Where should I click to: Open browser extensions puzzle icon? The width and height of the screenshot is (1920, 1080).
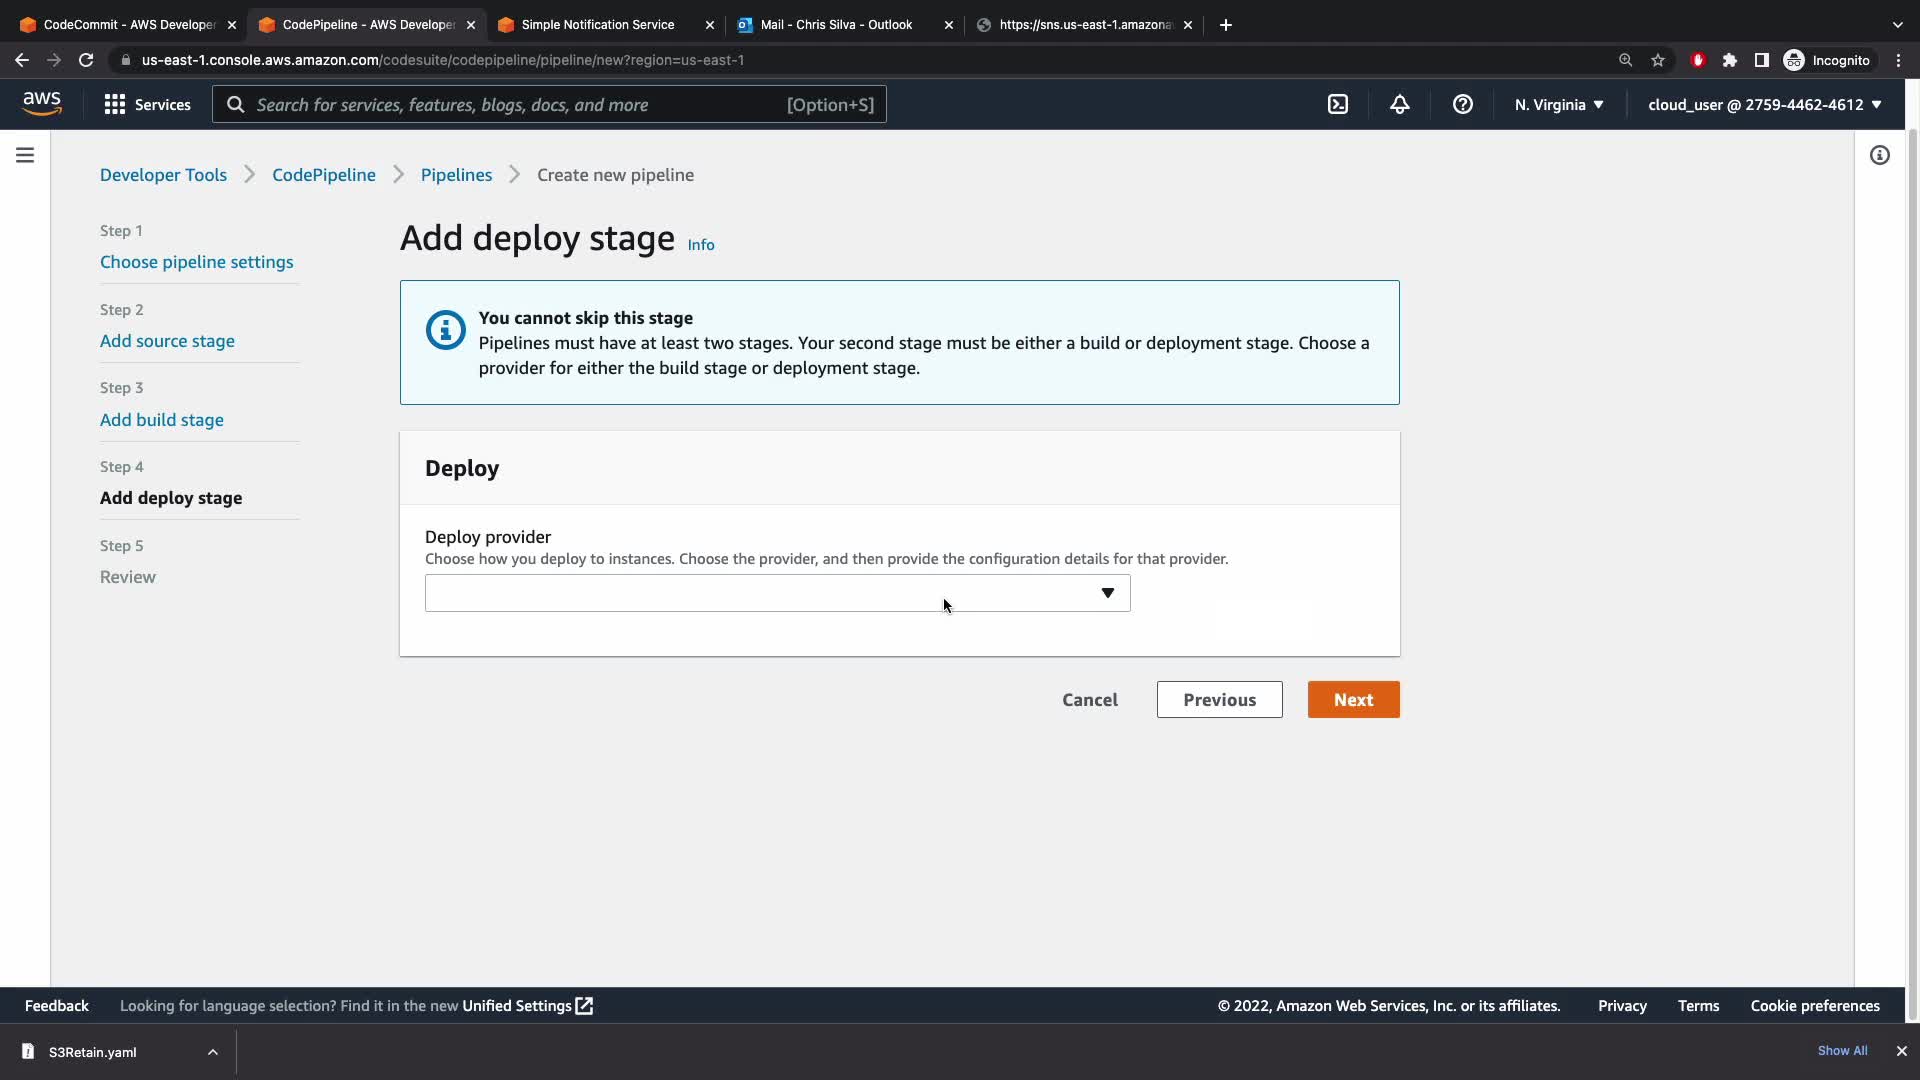point(1730,60)
